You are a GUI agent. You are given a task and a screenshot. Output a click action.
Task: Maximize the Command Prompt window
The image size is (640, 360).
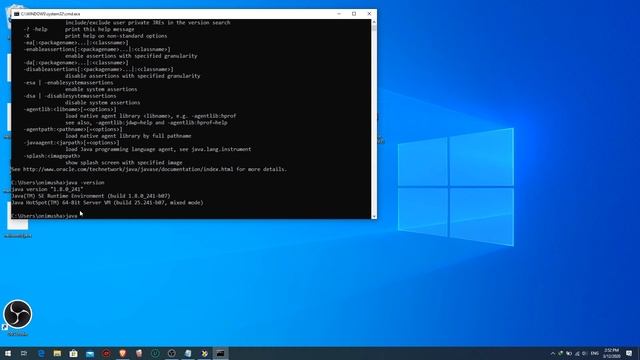pyautogui.click(x=354, y=14)
